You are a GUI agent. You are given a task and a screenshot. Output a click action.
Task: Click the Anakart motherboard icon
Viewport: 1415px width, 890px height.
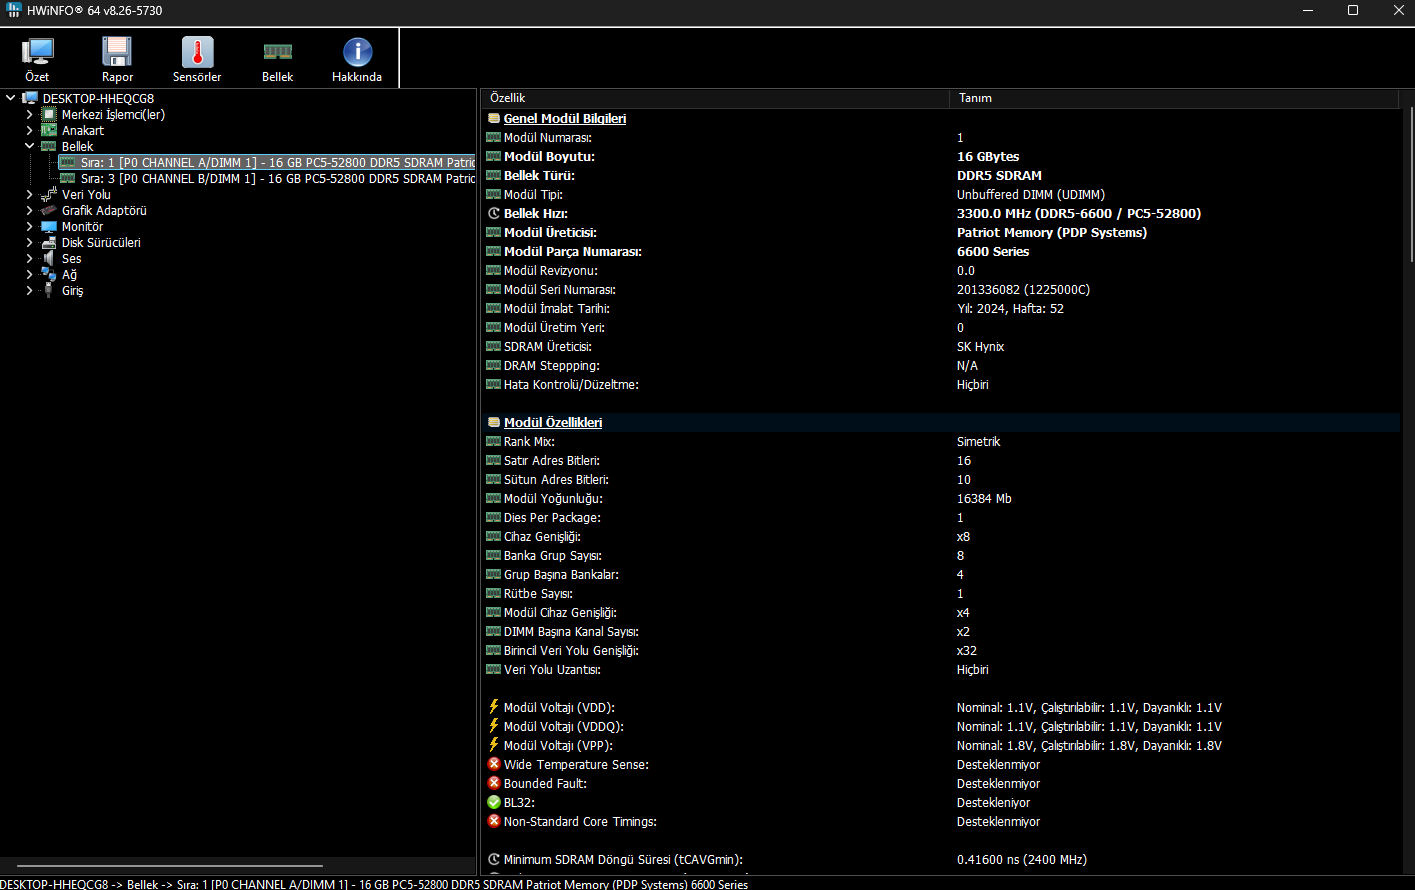click(49, 130)
